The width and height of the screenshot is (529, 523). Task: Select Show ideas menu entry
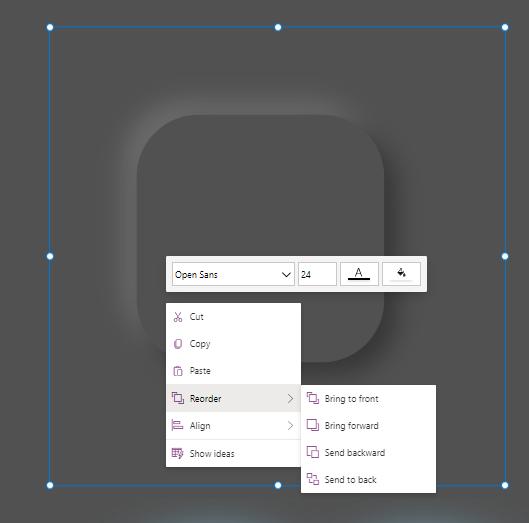[233, 453]
